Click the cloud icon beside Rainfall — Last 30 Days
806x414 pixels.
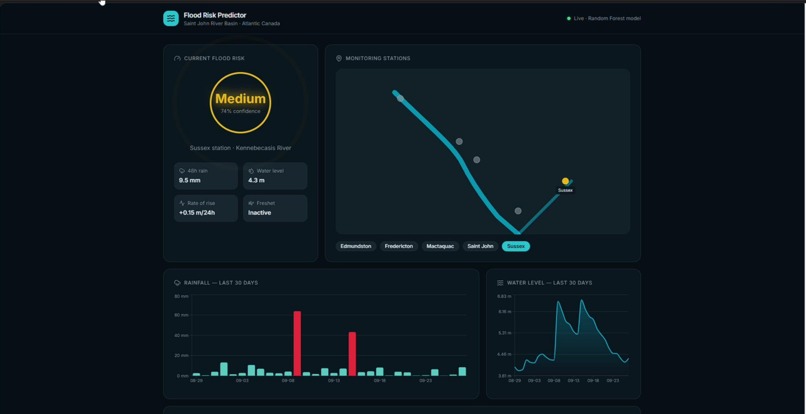[x=177, y=283]
